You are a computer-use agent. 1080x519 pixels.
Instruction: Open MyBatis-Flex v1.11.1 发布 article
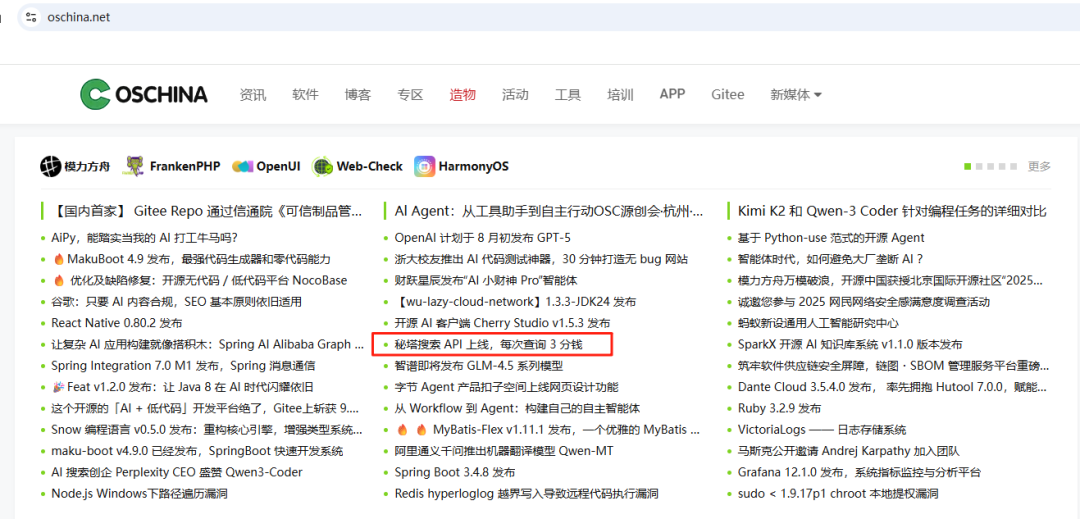tap(548, 430)
